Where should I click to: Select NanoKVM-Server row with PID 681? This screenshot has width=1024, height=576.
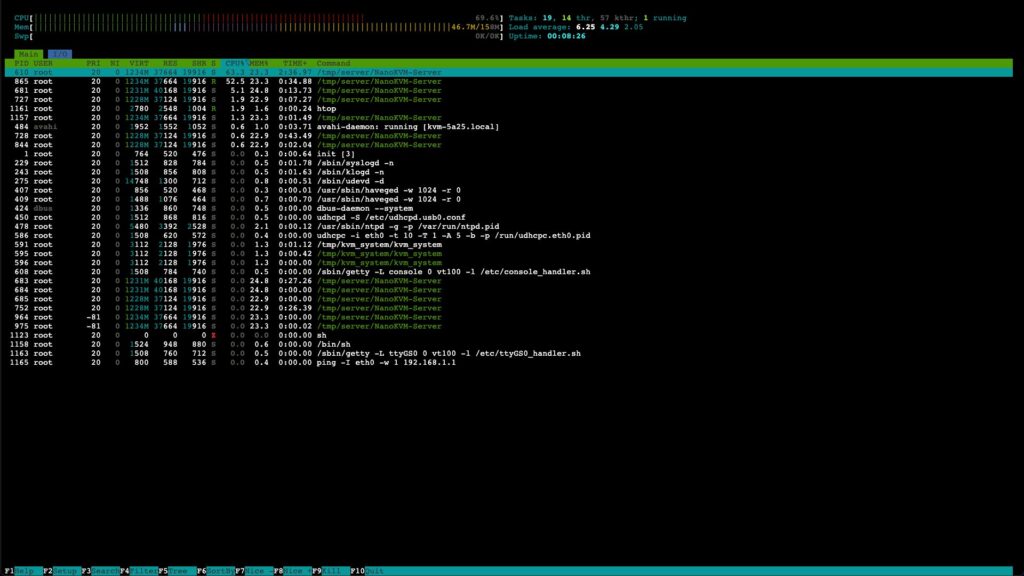click(x=509, y=91)
